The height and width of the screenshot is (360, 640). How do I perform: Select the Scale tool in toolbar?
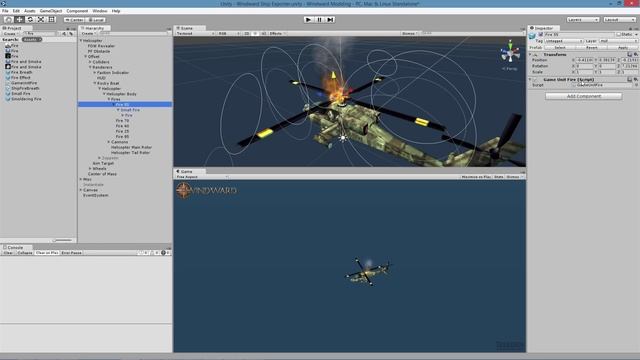[41, 20]
